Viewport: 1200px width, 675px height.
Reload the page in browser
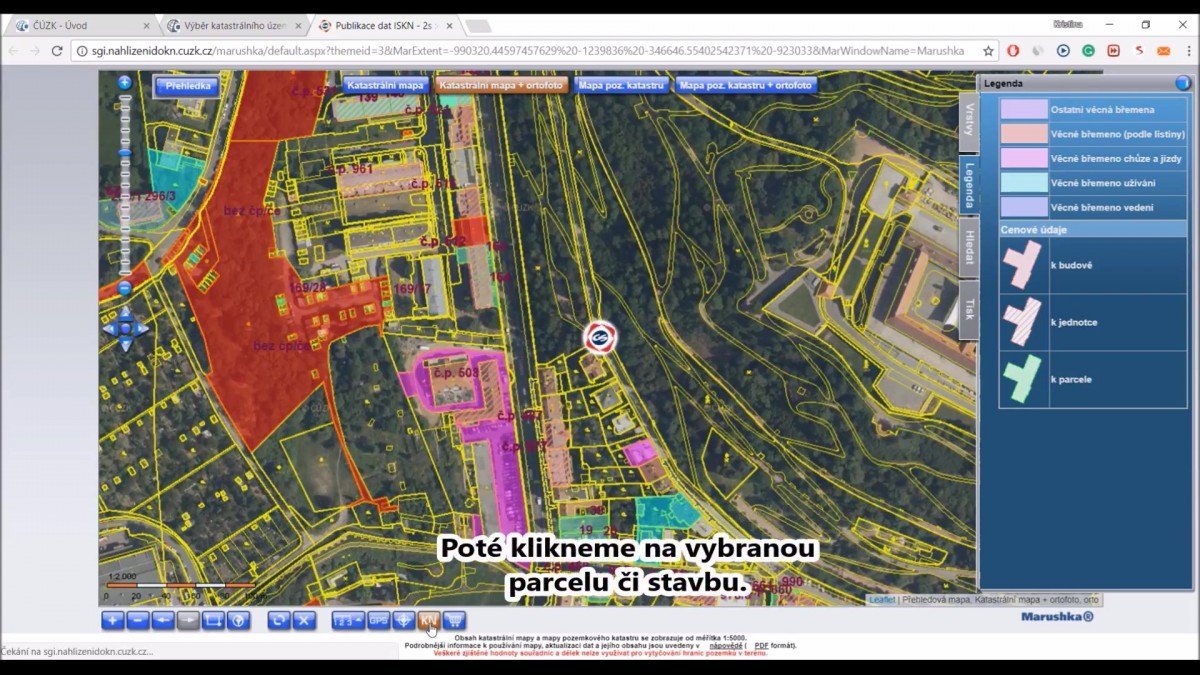point(57,50)
